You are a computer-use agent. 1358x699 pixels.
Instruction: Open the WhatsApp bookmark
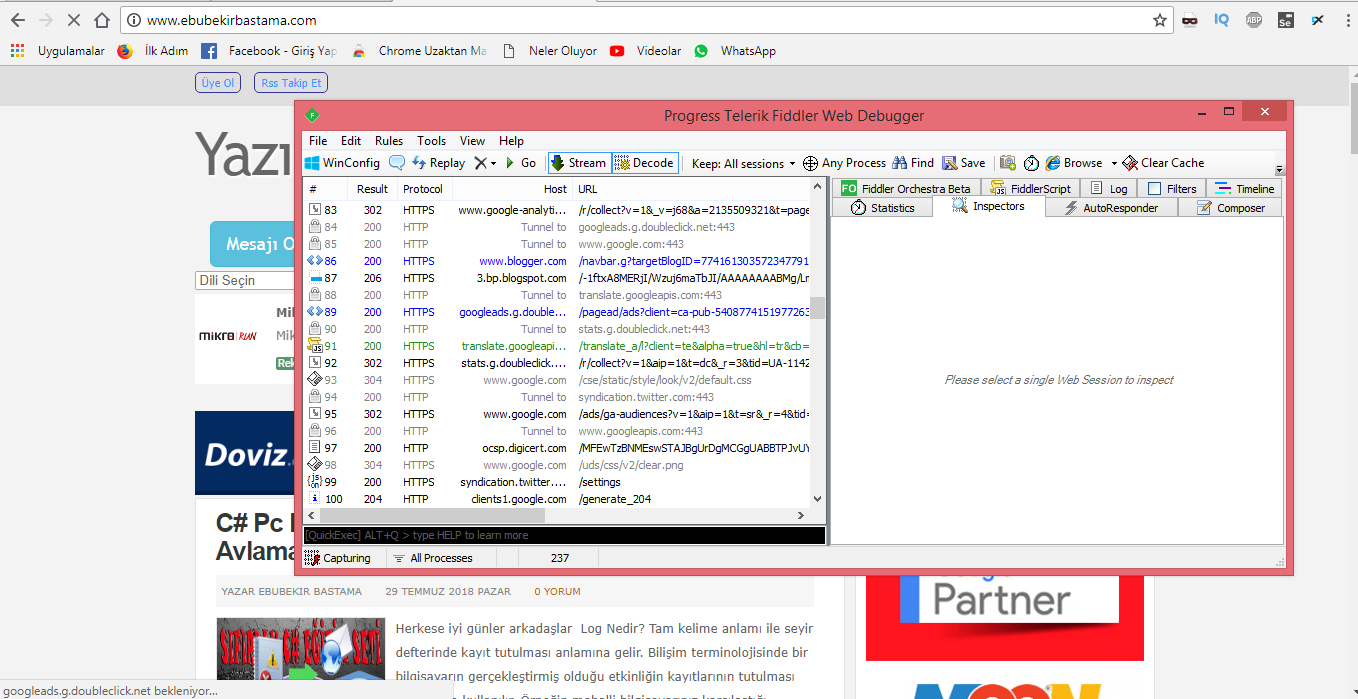tap(735, 51)
